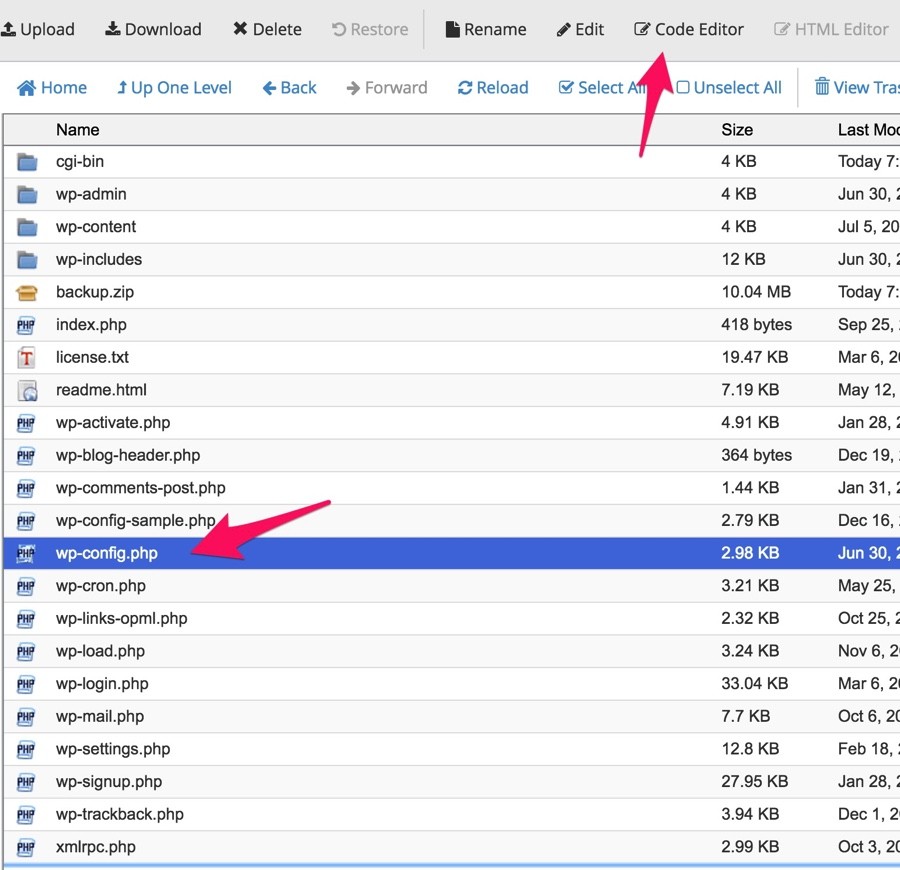Click the 27.95 KB size cell
Screen dimensions: 900x870
pos(755,782)
